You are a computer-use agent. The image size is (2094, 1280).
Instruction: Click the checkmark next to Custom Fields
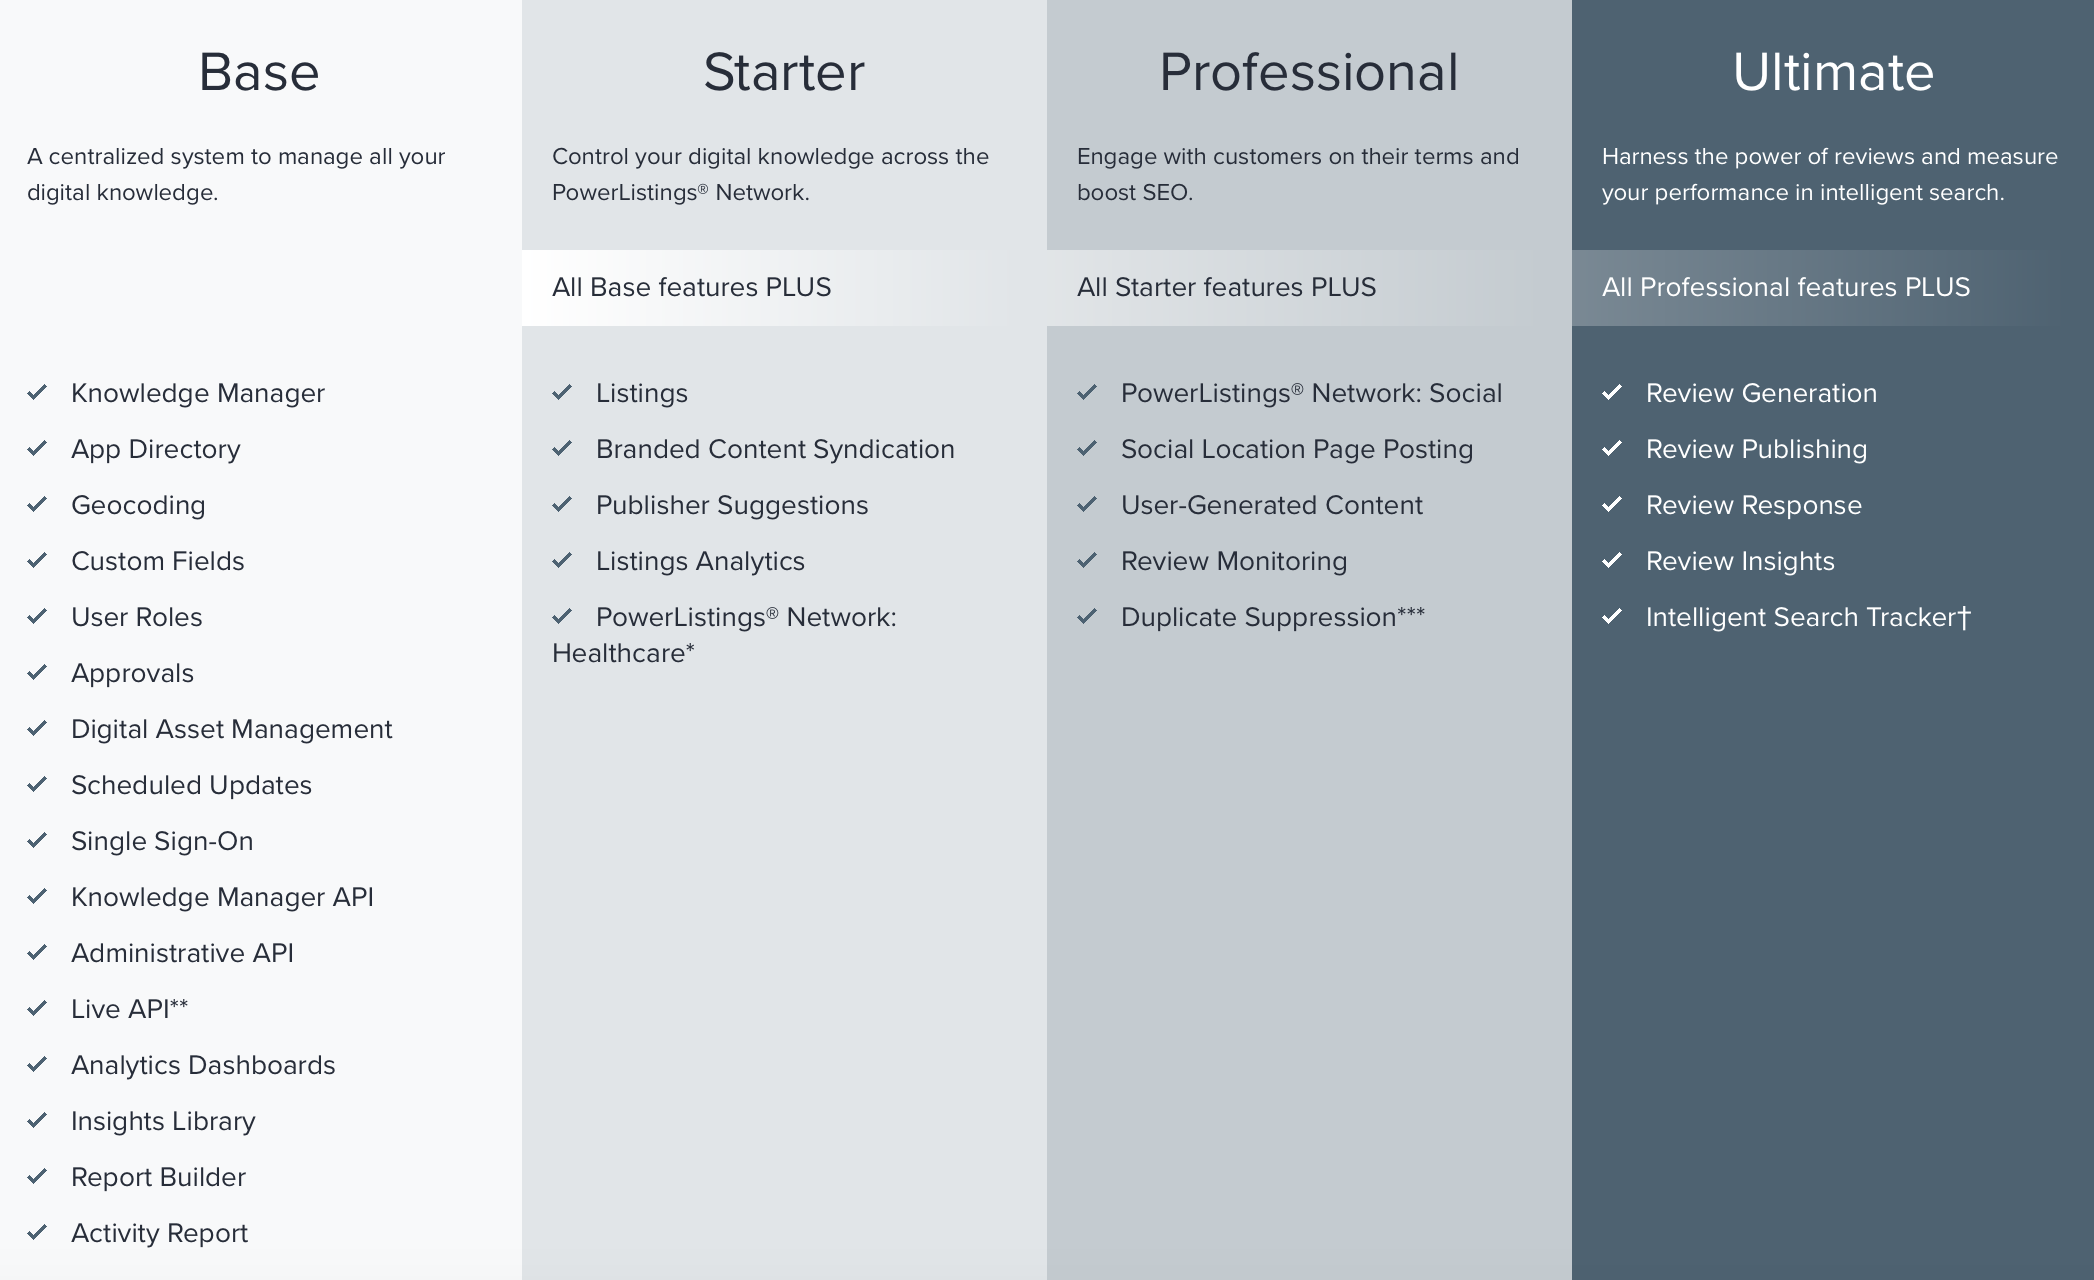[x=37, y=560]
